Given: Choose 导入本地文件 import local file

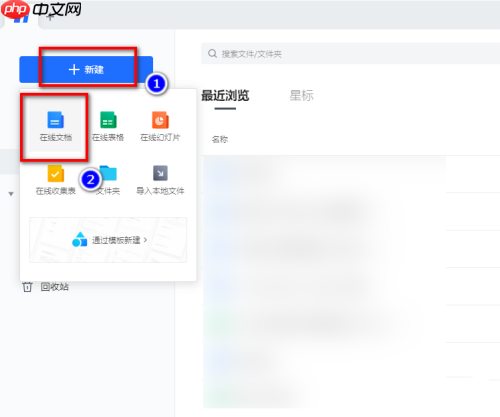Looking at the screenshot, I should tap(160, 180).
